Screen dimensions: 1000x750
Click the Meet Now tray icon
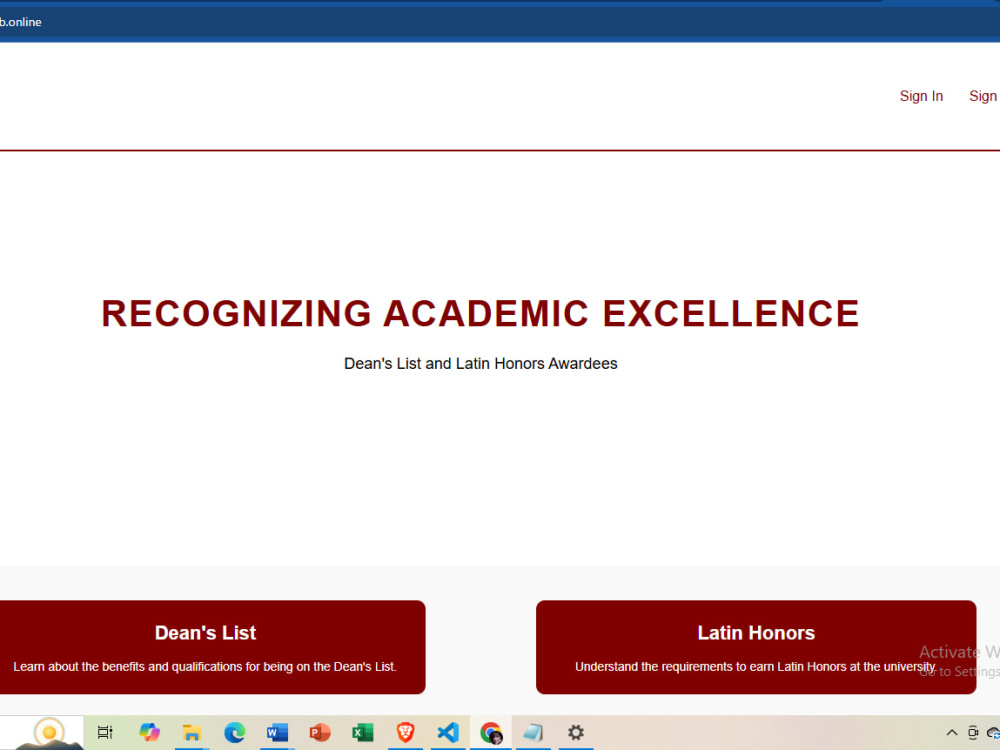coord(973,732)
